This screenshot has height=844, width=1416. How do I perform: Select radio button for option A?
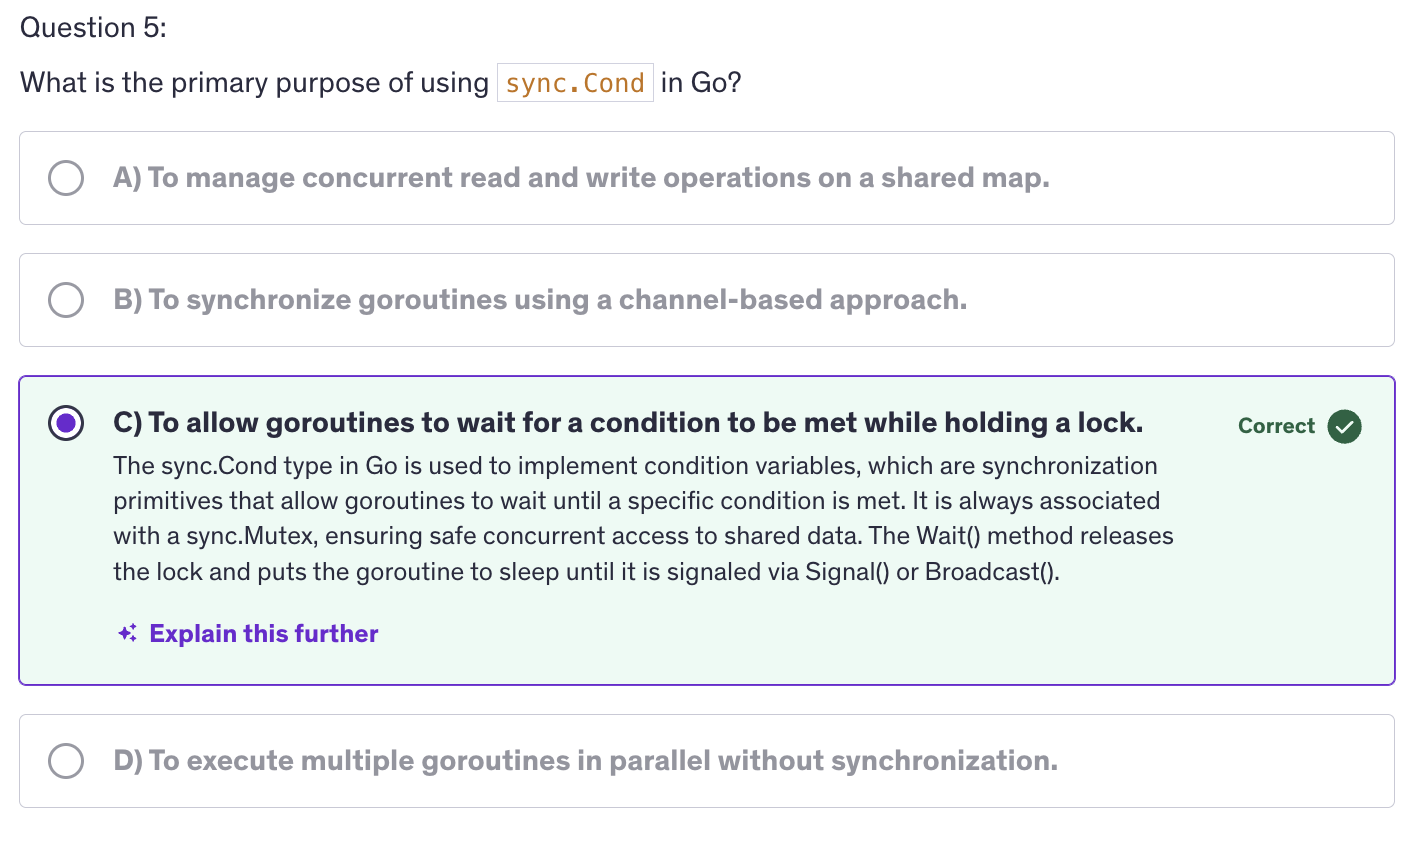pos(66,178)
